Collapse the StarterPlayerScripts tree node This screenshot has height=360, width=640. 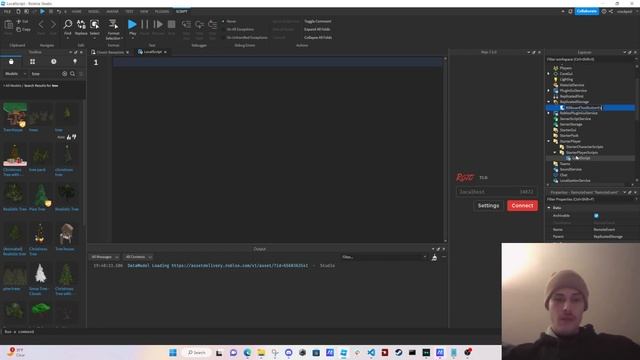point(555,152)
